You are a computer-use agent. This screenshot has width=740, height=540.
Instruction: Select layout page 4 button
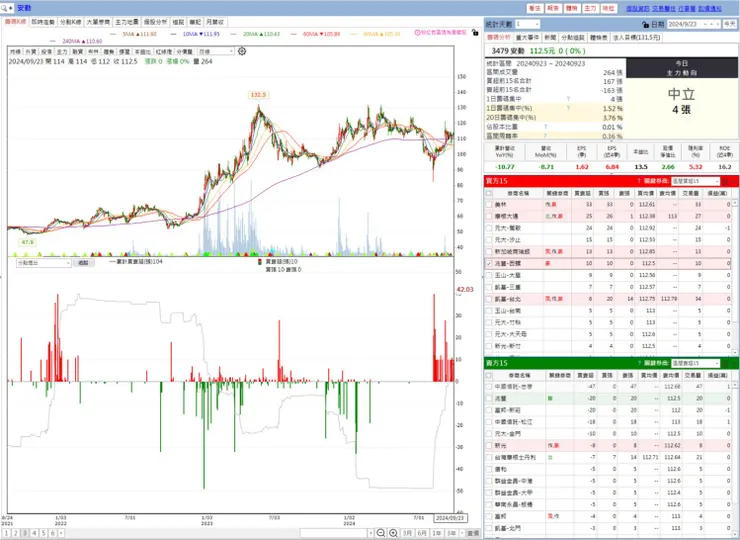click(x=34, y=533)
